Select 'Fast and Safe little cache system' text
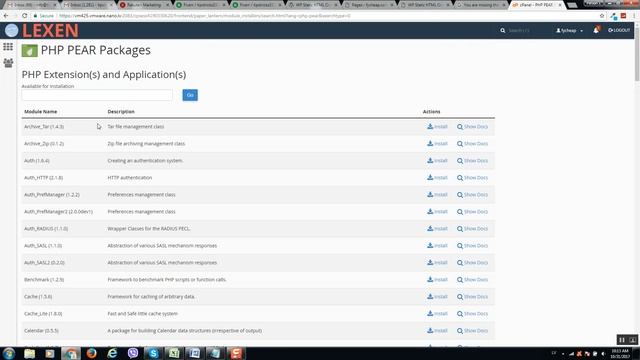The image size is (640, 360). [x=142, y=314]
